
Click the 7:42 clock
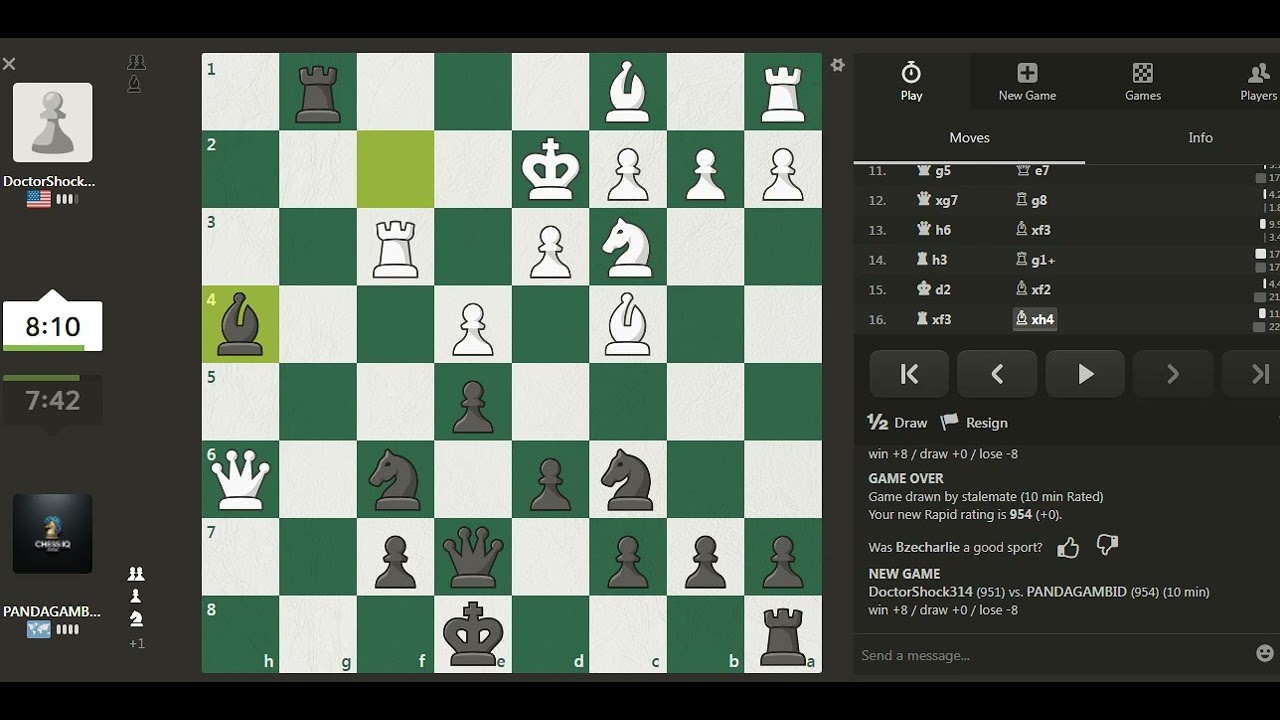(52, 401)
